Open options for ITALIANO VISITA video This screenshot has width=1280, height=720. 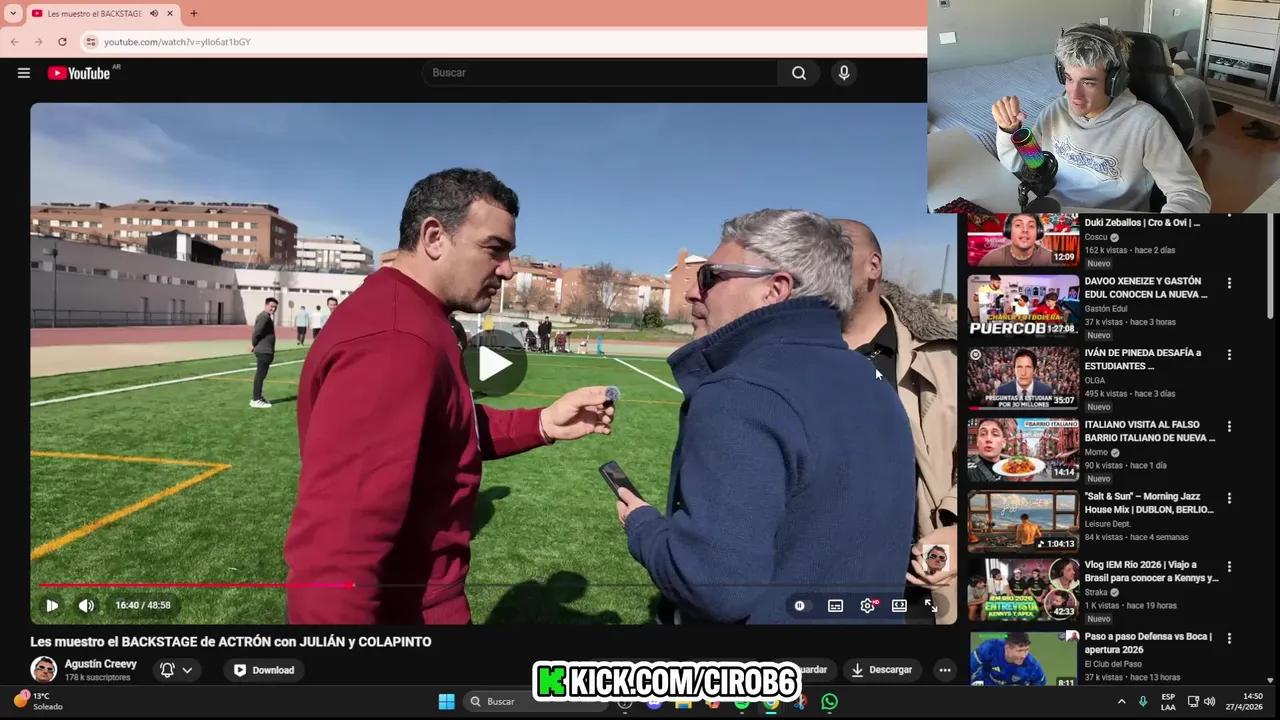(x=1229, y=427)
